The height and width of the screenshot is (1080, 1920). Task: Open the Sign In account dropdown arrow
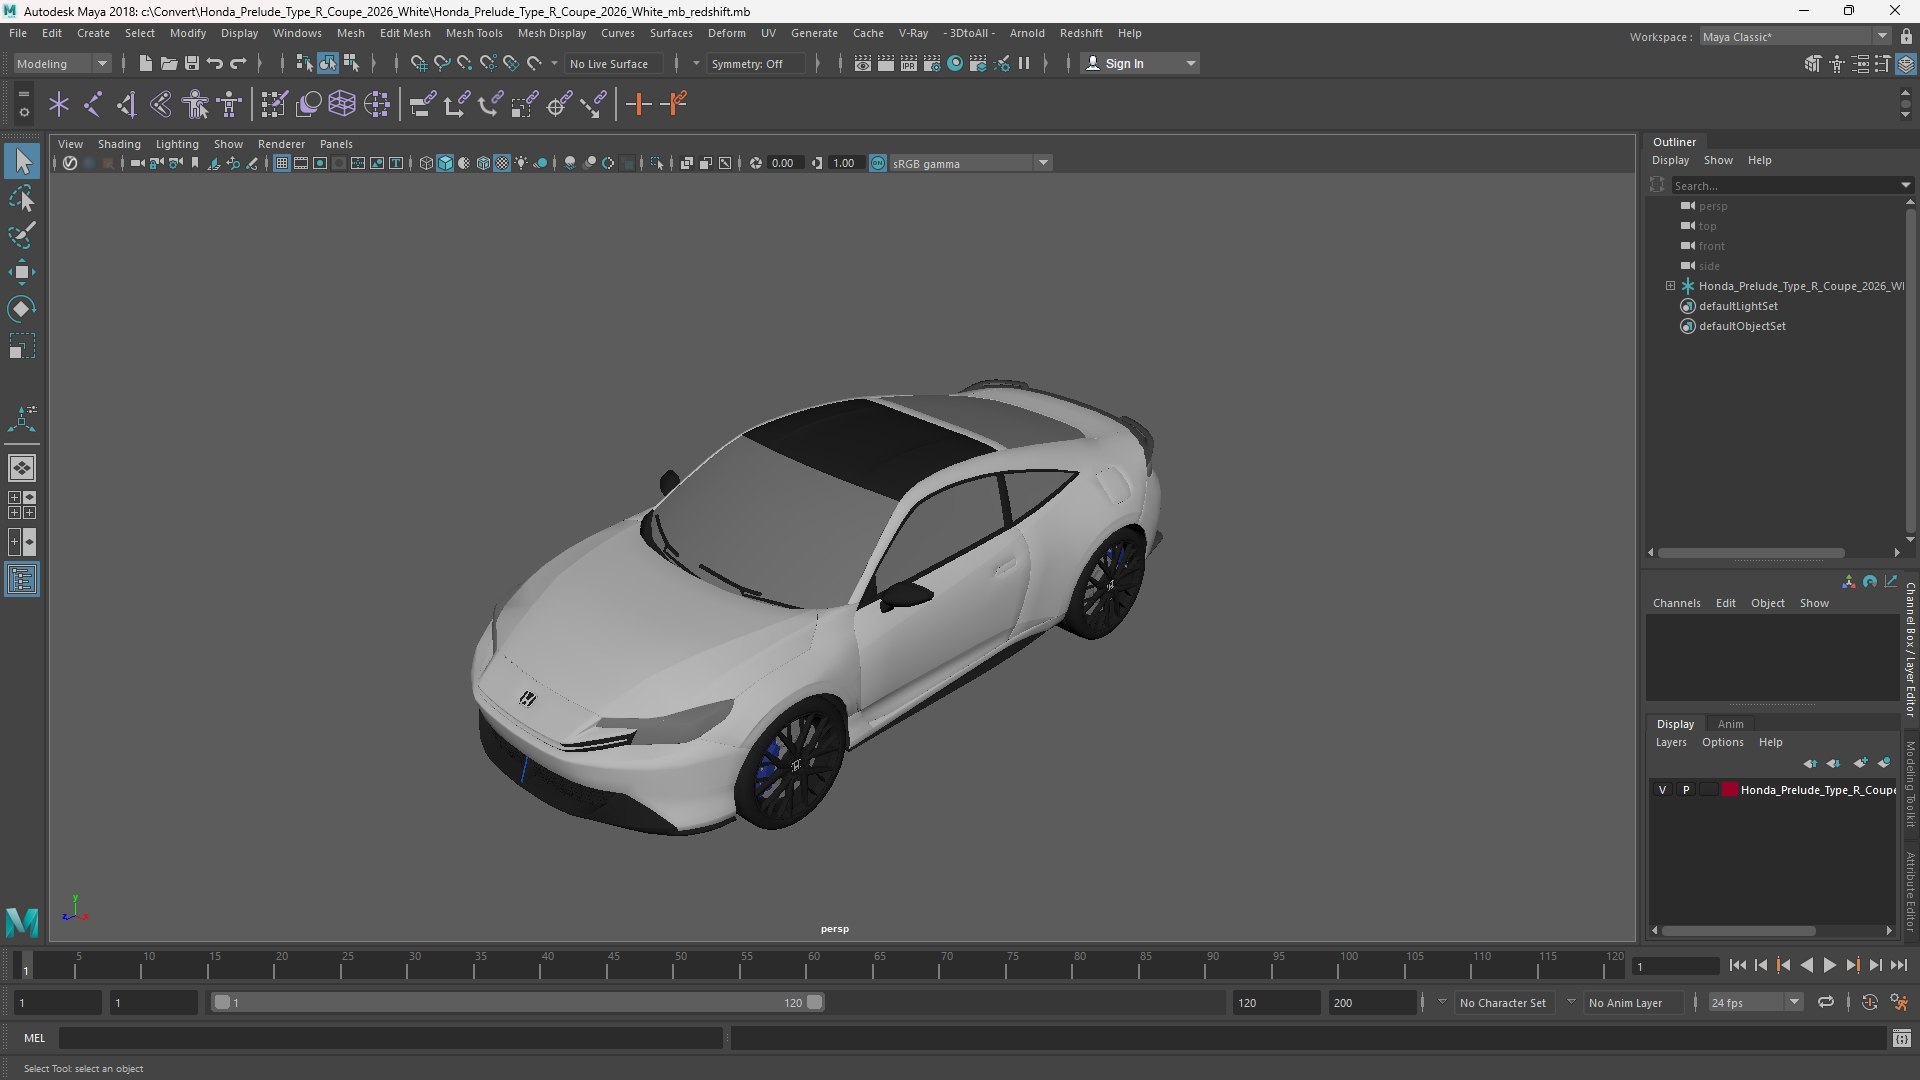[x=1190, y=63]
